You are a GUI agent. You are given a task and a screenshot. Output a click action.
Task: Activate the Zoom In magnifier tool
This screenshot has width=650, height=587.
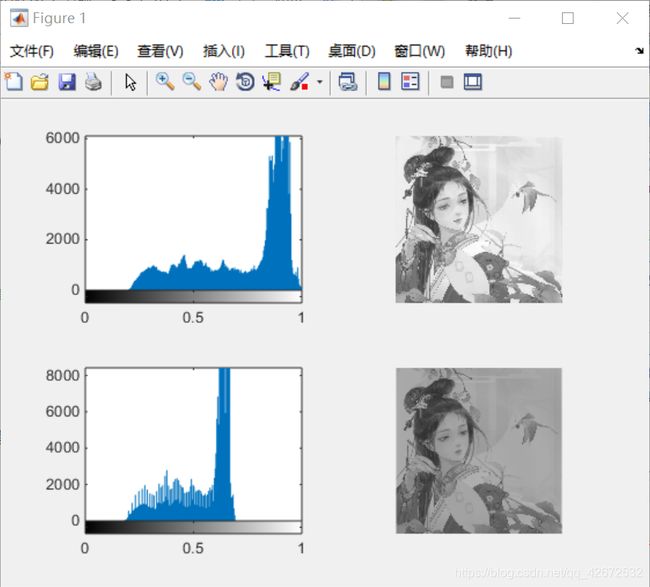click(x=165, y=82)
